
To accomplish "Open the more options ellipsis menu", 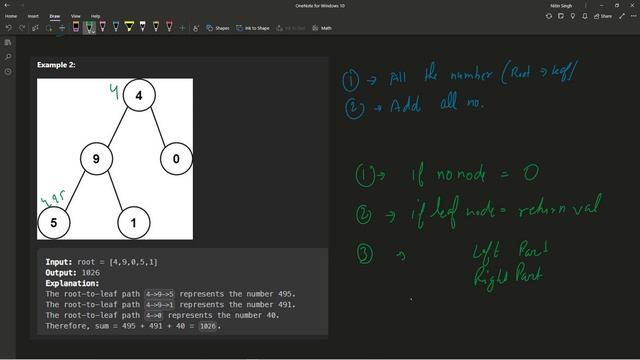I will click(633, 16).
